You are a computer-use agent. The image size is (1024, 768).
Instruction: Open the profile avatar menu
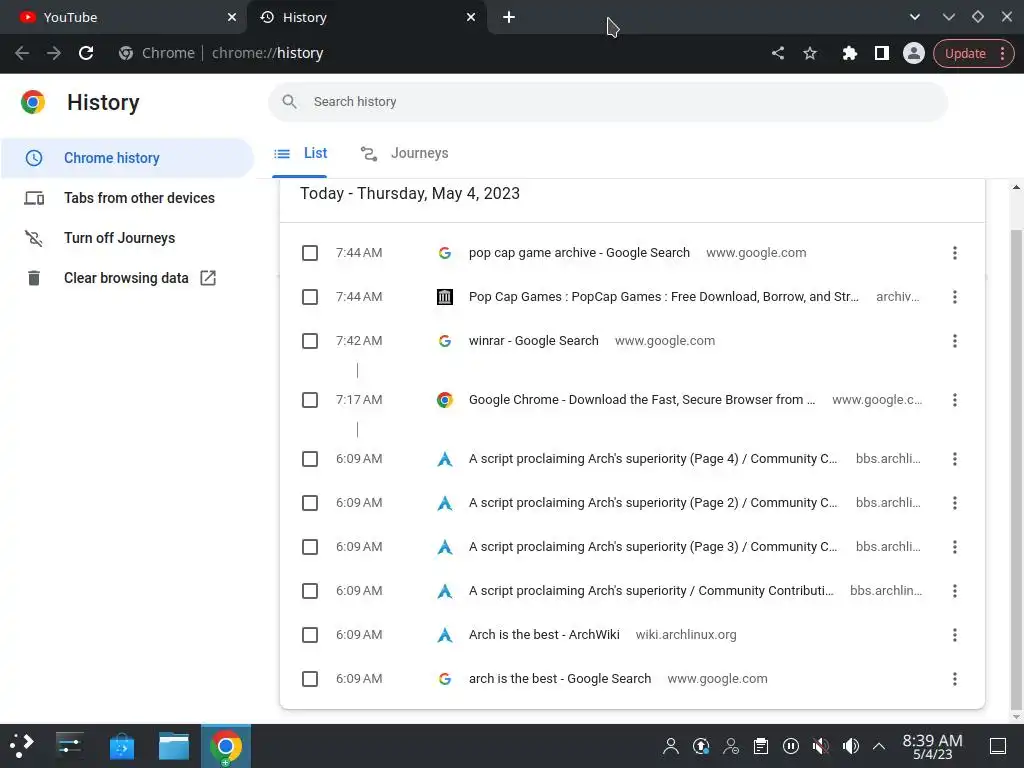coord(914,53)
